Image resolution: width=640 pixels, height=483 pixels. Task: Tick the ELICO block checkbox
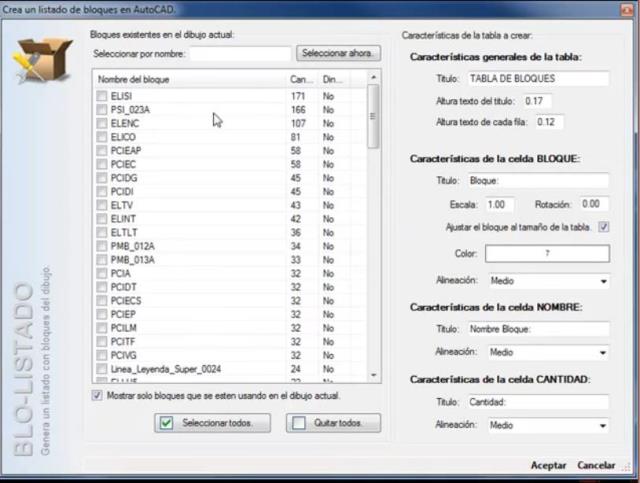click(102, 137)
